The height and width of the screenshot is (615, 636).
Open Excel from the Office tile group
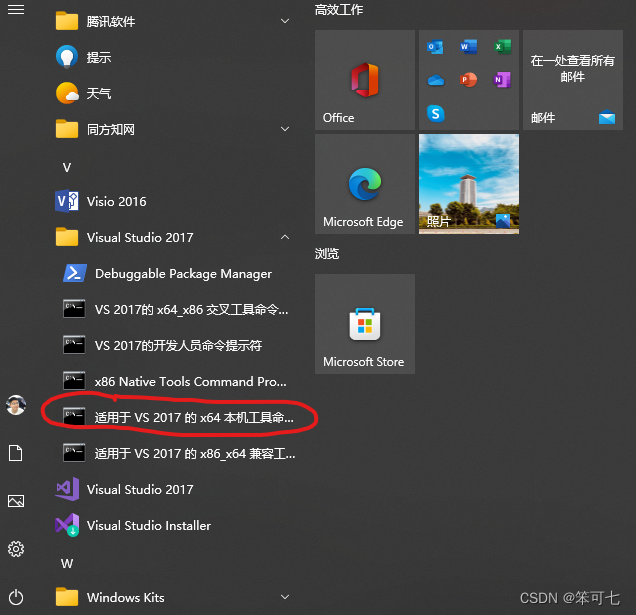502,47
